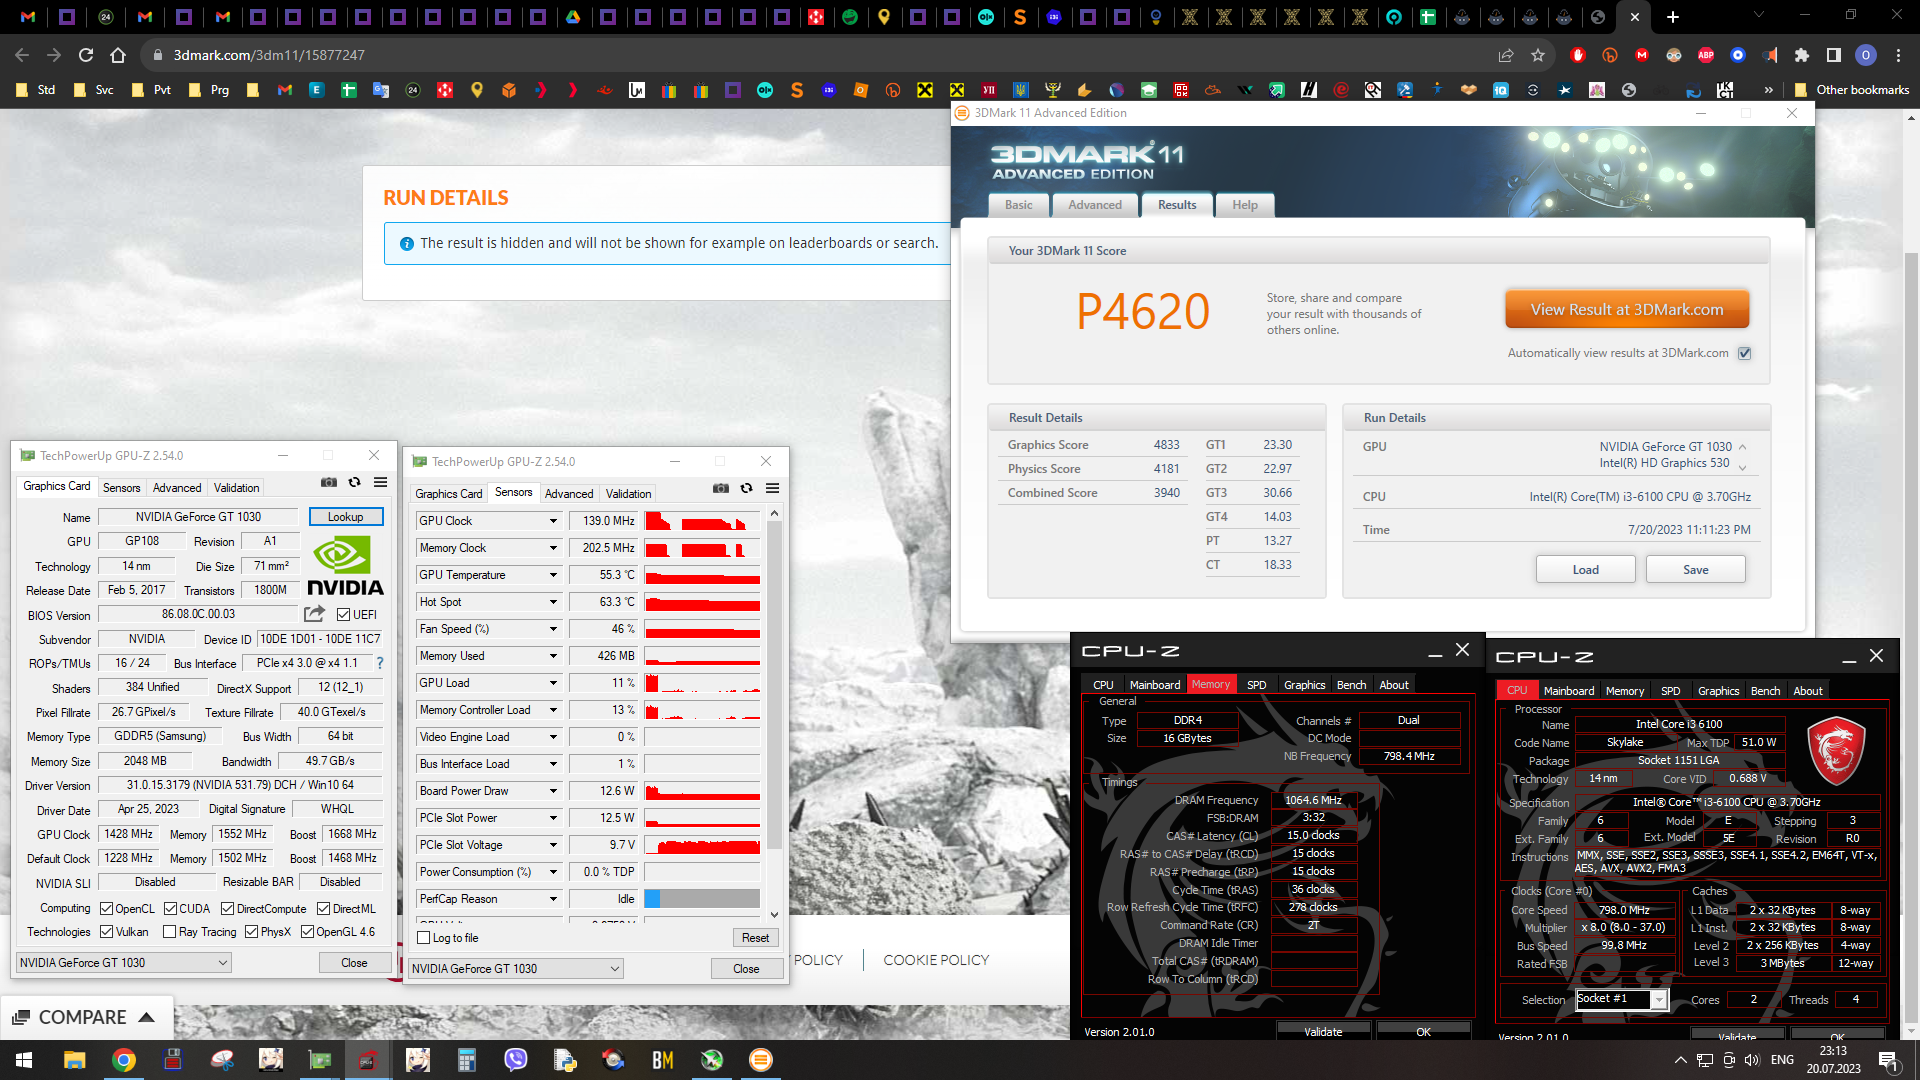Click the browser reload icon
The width and height of the screenshot is (1920, 1080).
point(86,55)
